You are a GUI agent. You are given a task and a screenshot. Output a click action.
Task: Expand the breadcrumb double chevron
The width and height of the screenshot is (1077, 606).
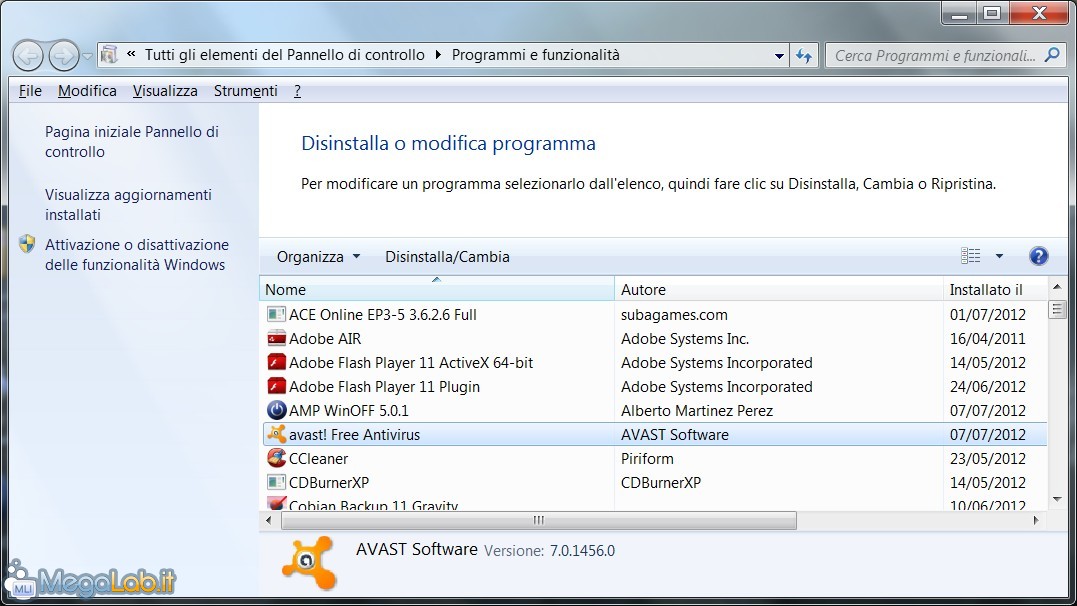coord(131,54)
